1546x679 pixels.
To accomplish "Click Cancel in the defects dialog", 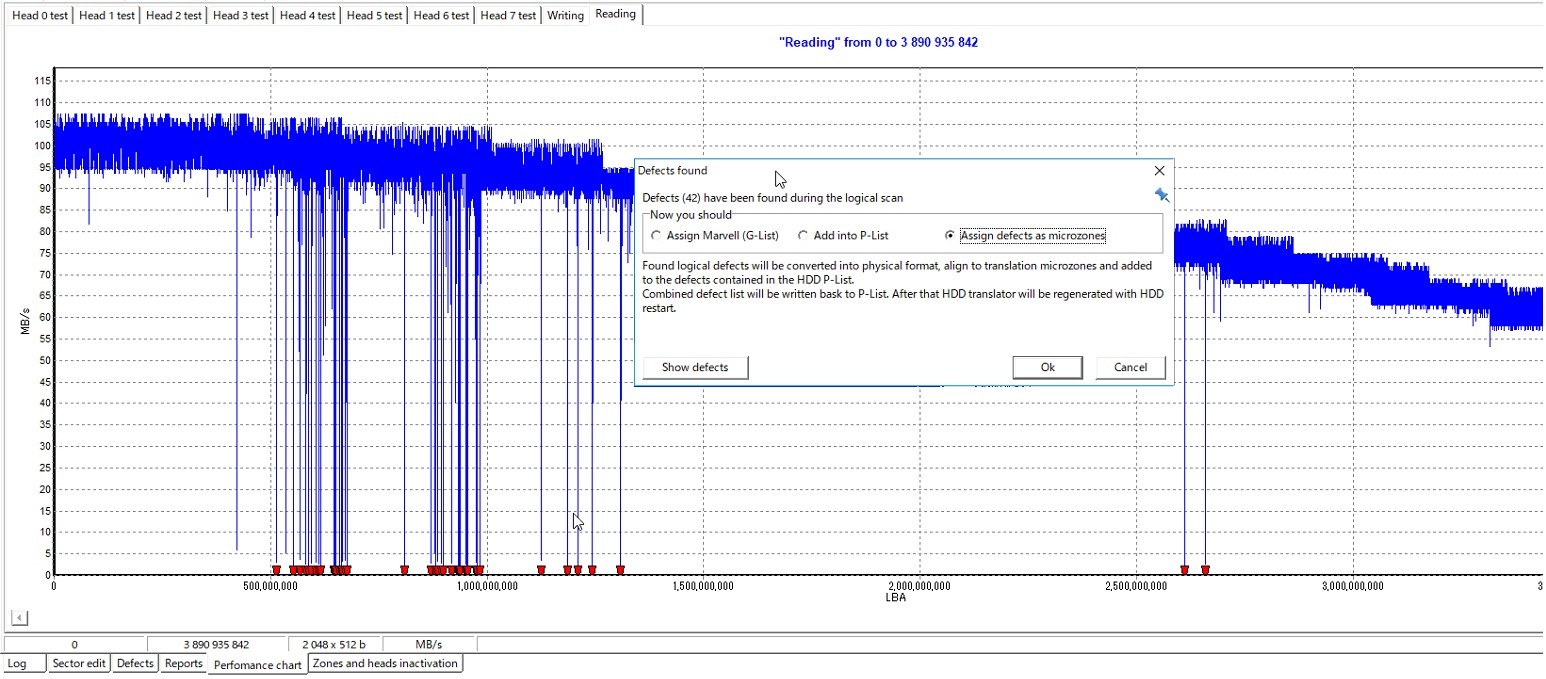I will [1130, 367].
